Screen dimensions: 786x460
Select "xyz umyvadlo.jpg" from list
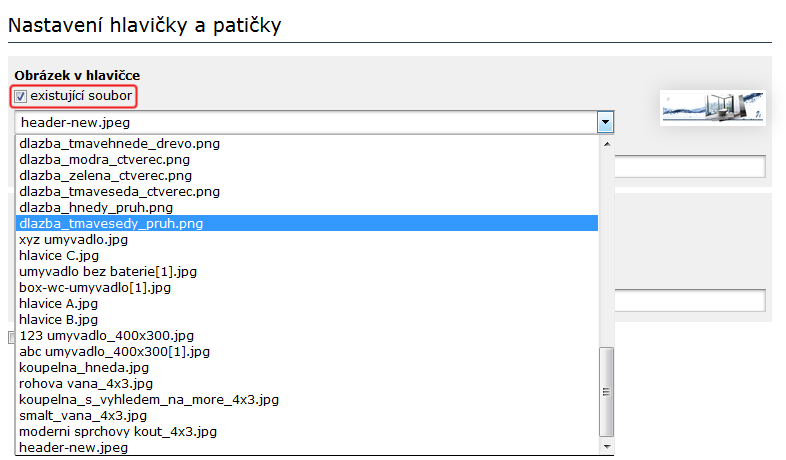73,239
